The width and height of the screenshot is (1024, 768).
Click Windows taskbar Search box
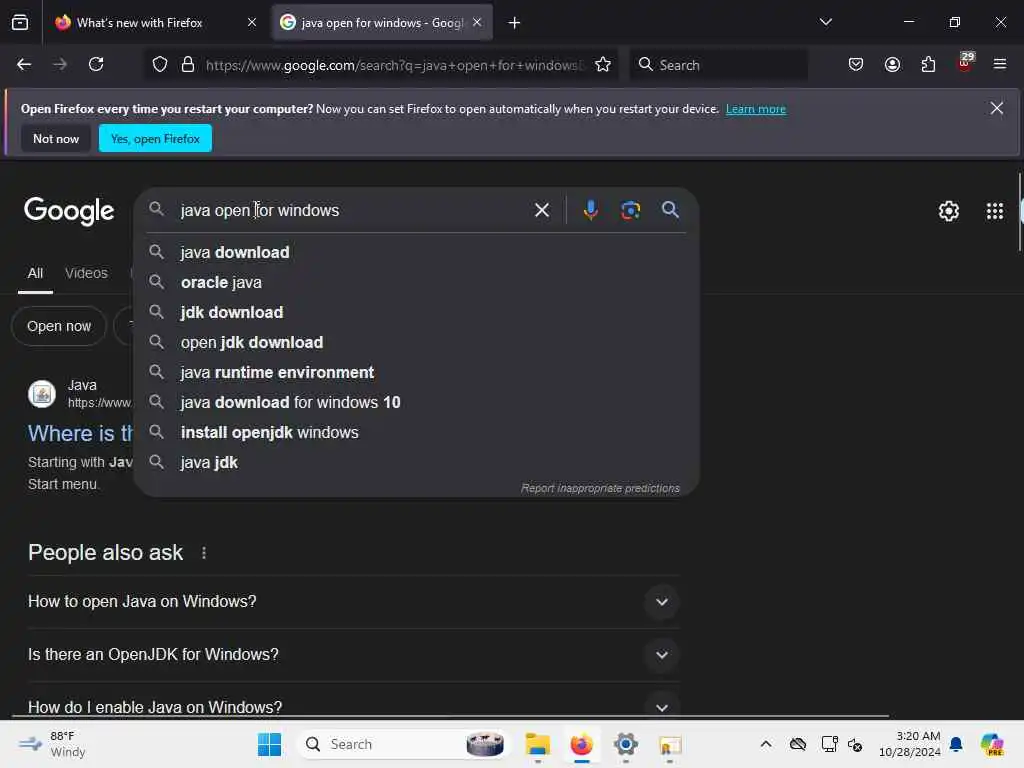(x=403, y=744)
